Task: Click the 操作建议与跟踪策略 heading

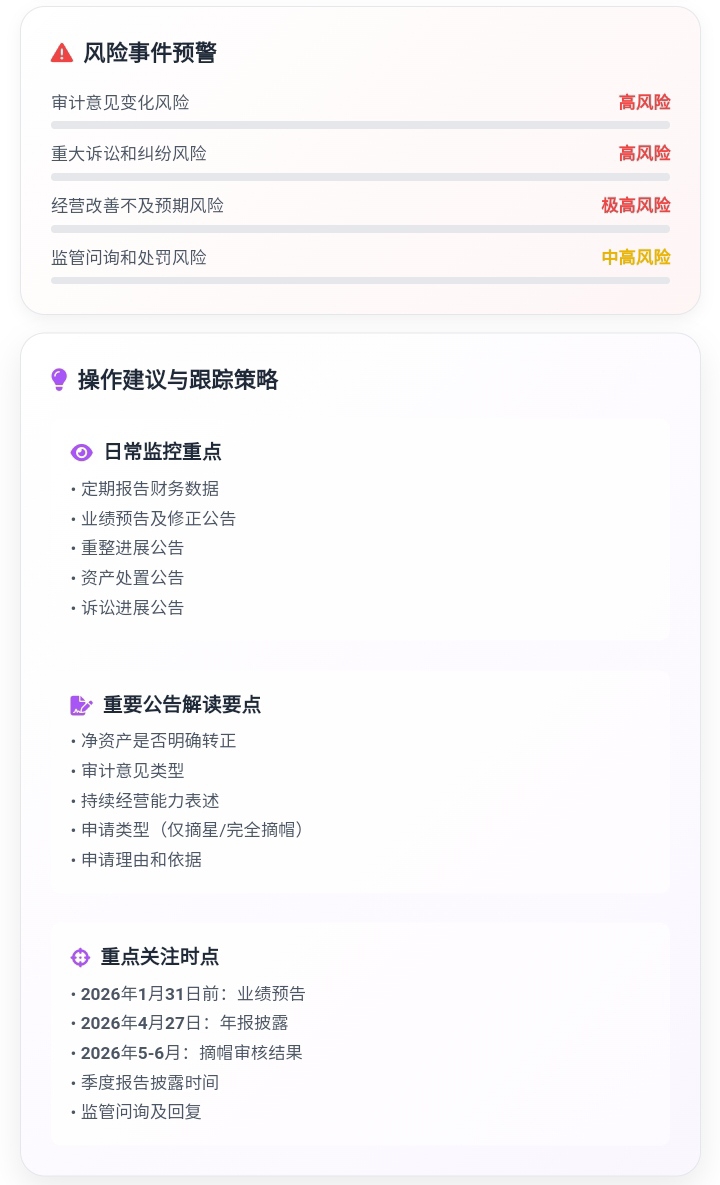Action: click(x=178, y=380)
